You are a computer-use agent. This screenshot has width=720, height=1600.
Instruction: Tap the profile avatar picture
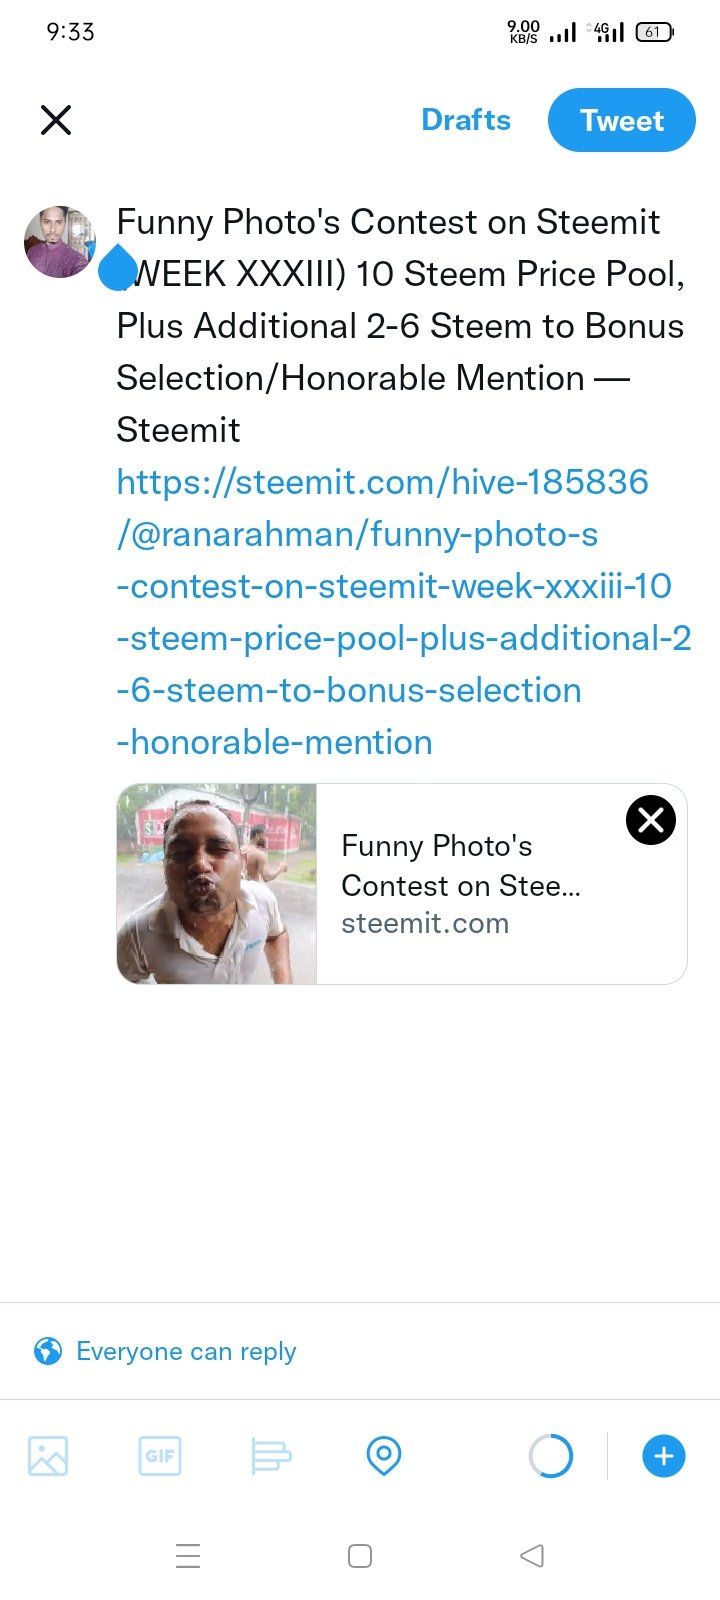(x=60, y=242)
